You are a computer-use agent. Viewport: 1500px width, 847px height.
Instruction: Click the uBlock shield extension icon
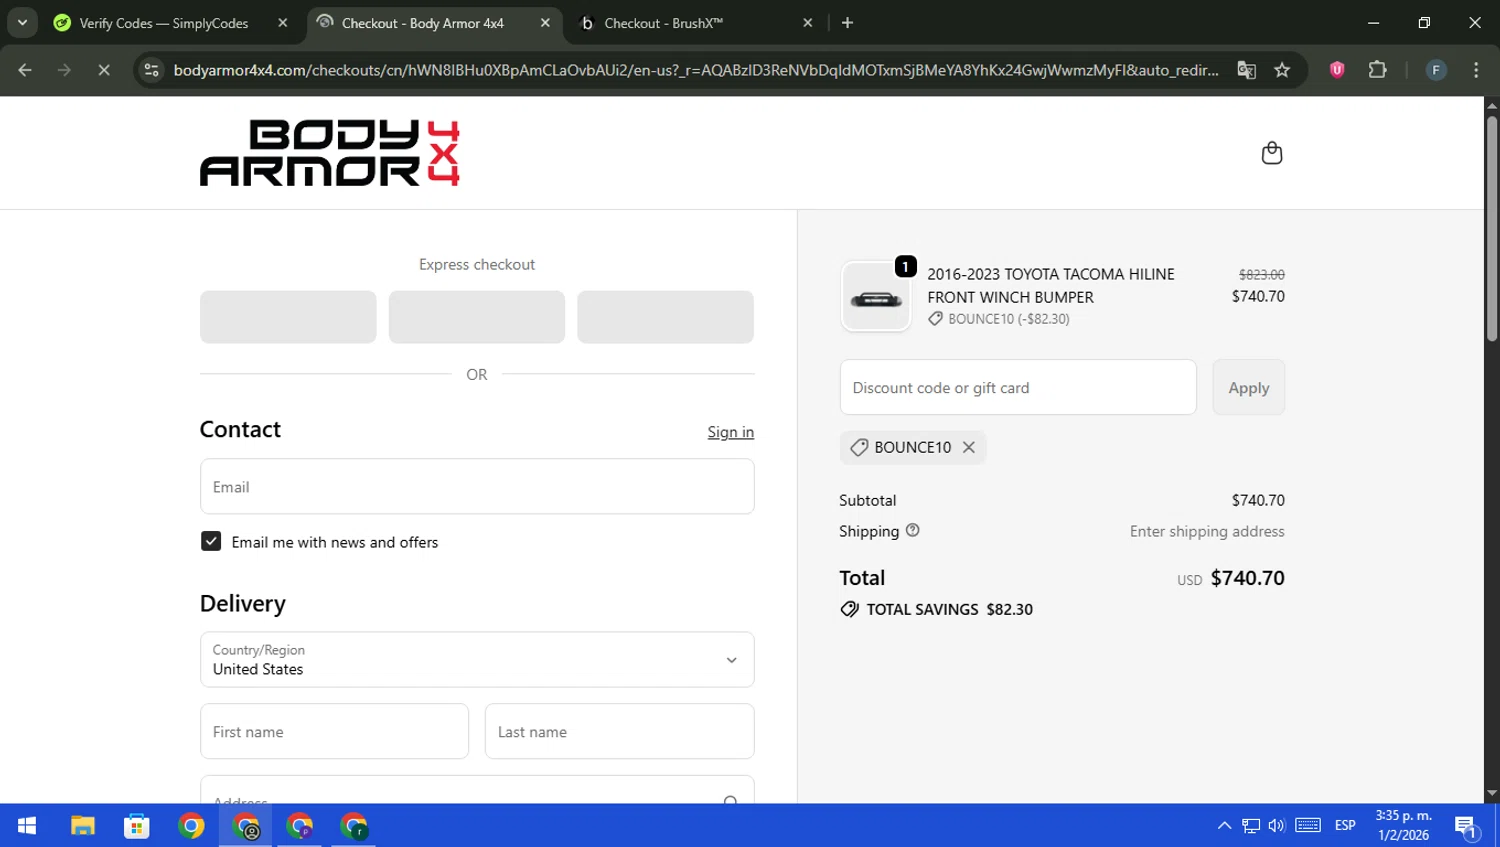click(x=1337, y=70)
